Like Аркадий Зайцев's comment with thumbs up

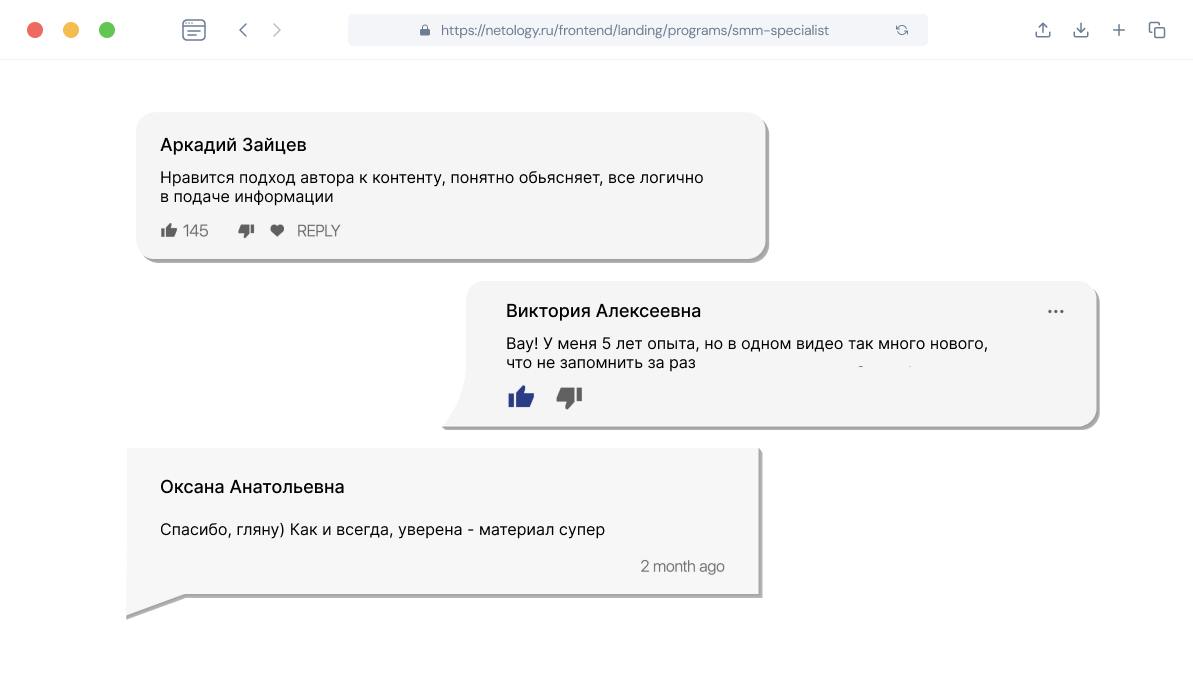click(x=169, y=231)
